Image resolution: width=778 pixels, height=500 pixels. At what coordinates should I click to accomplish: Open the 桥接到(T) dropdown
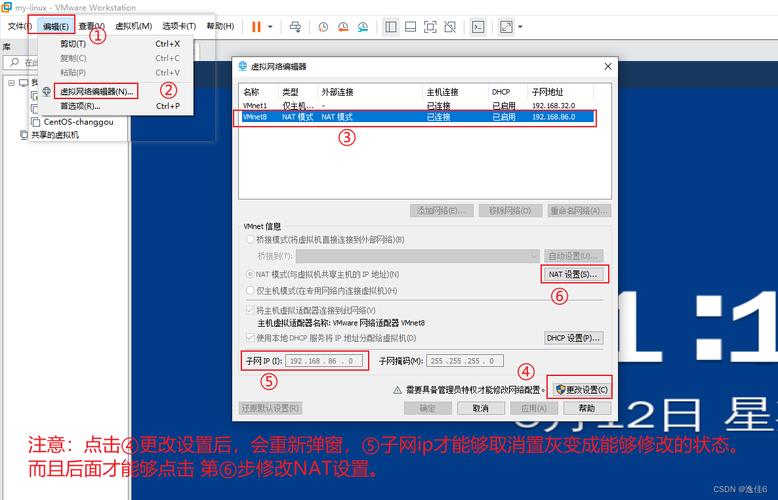(418, 256)
